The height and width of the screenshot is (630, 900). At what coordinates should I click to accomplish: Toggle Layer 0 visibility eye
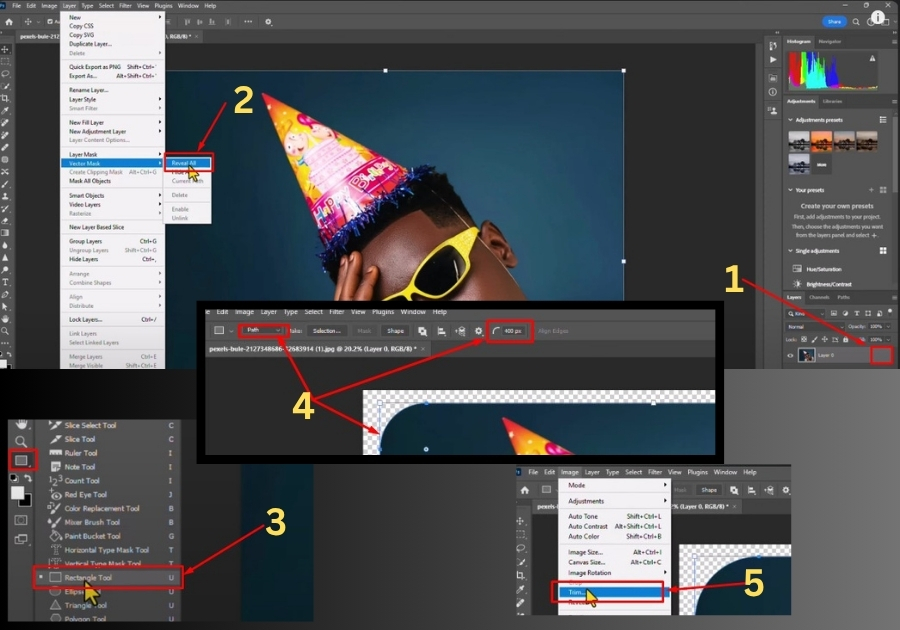click(790, 356)
